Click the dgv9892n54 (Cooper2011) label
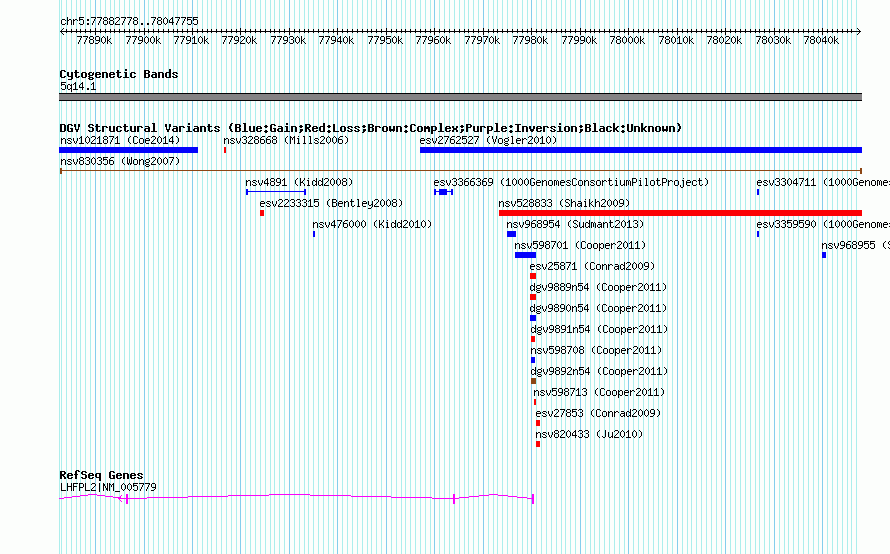890x554 pixels. click(x=599, y=371)
